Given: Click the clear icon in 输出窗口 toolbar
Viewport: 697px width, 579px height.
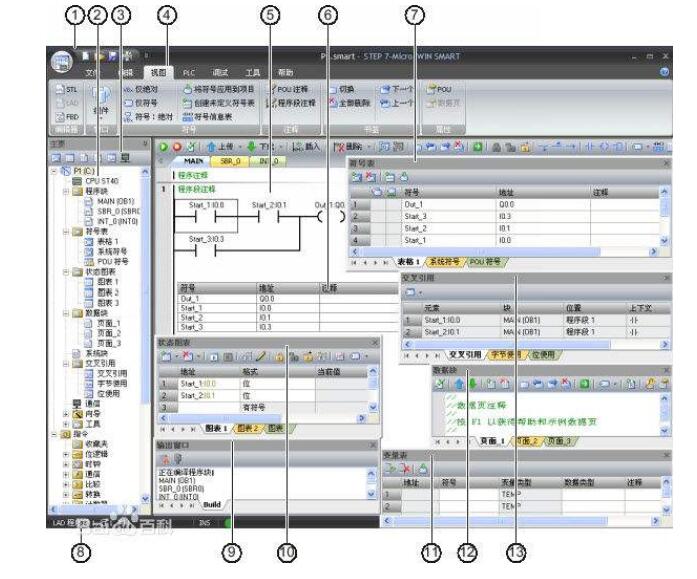Looking at the screenshot, I should click(165, 459).
